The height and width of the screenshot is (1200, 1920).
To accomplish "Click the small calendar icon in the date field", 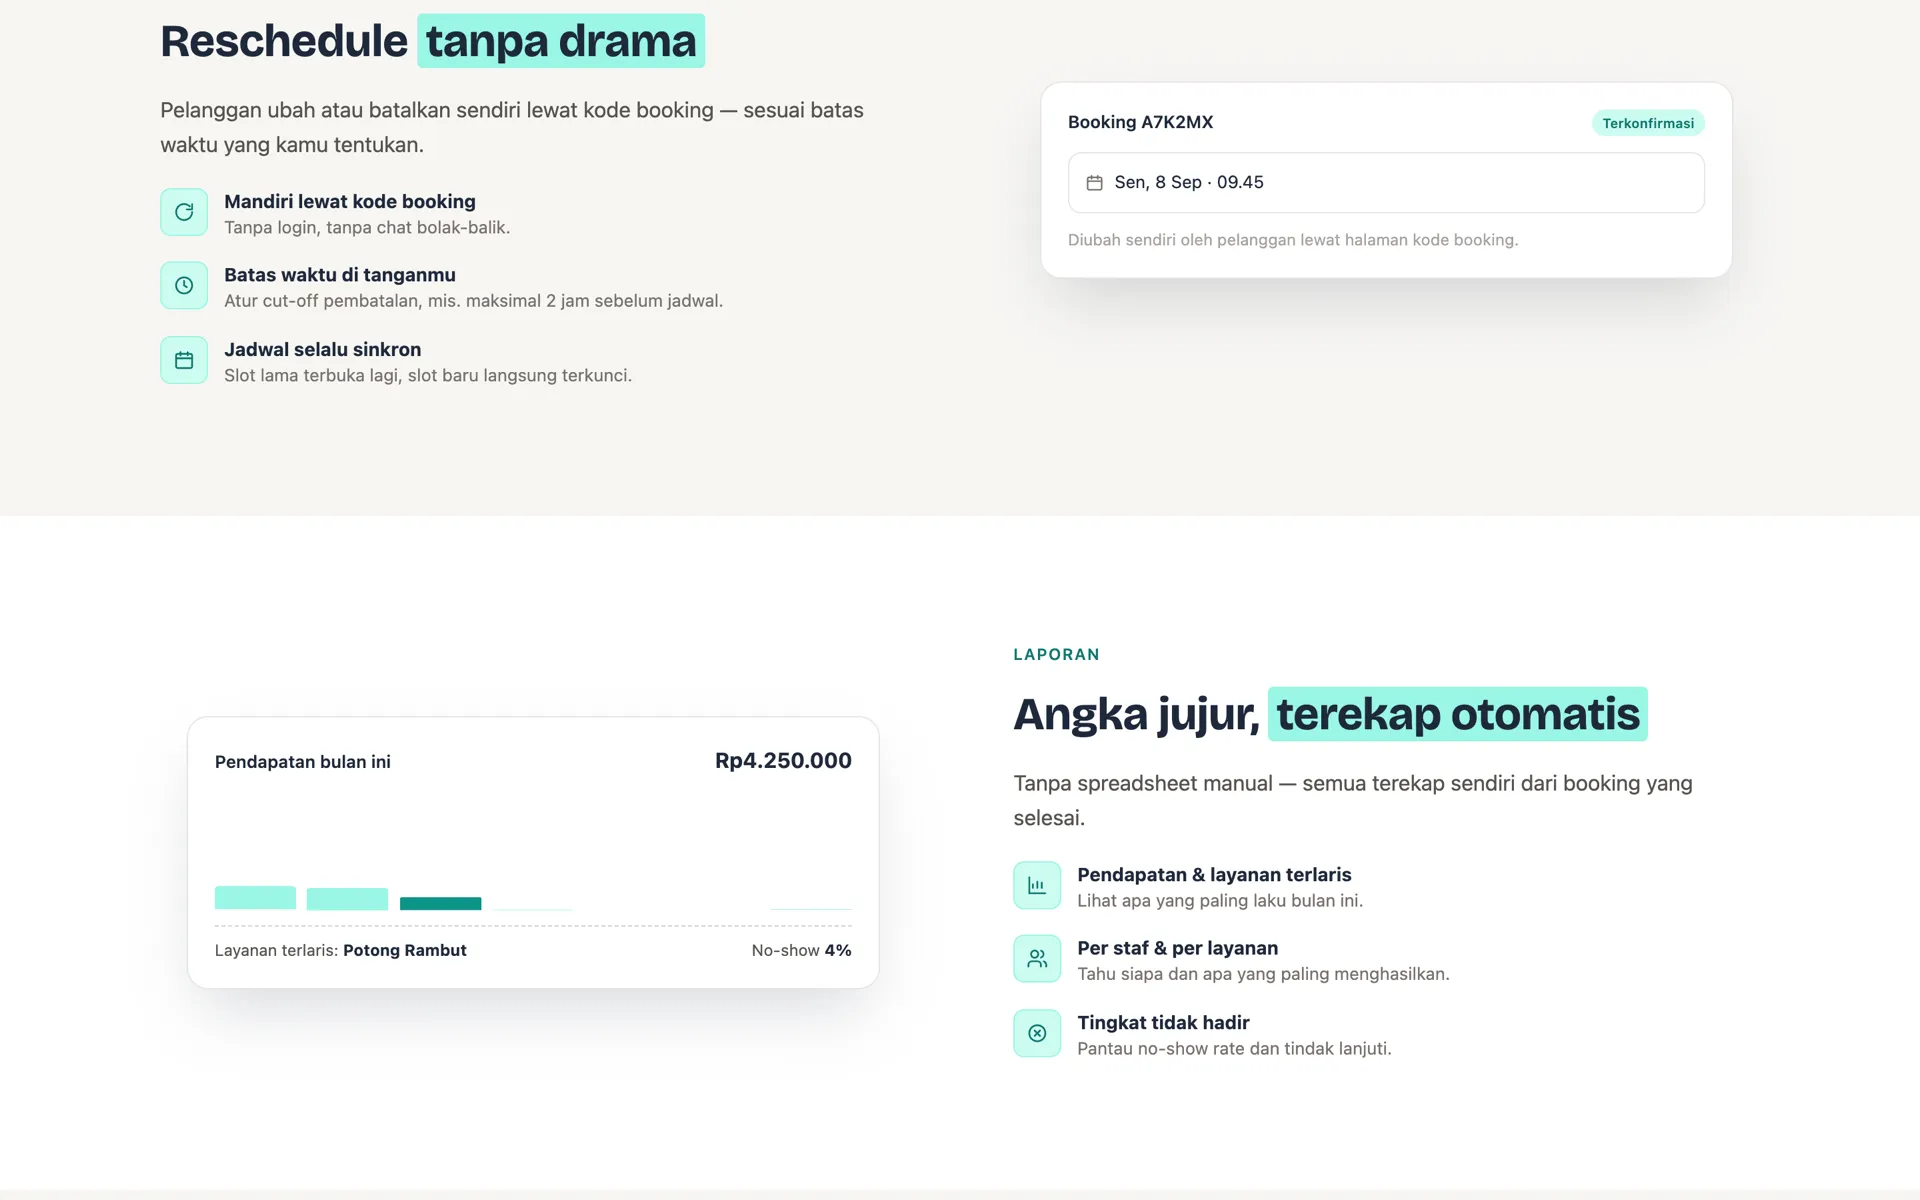I will 1095,183.
